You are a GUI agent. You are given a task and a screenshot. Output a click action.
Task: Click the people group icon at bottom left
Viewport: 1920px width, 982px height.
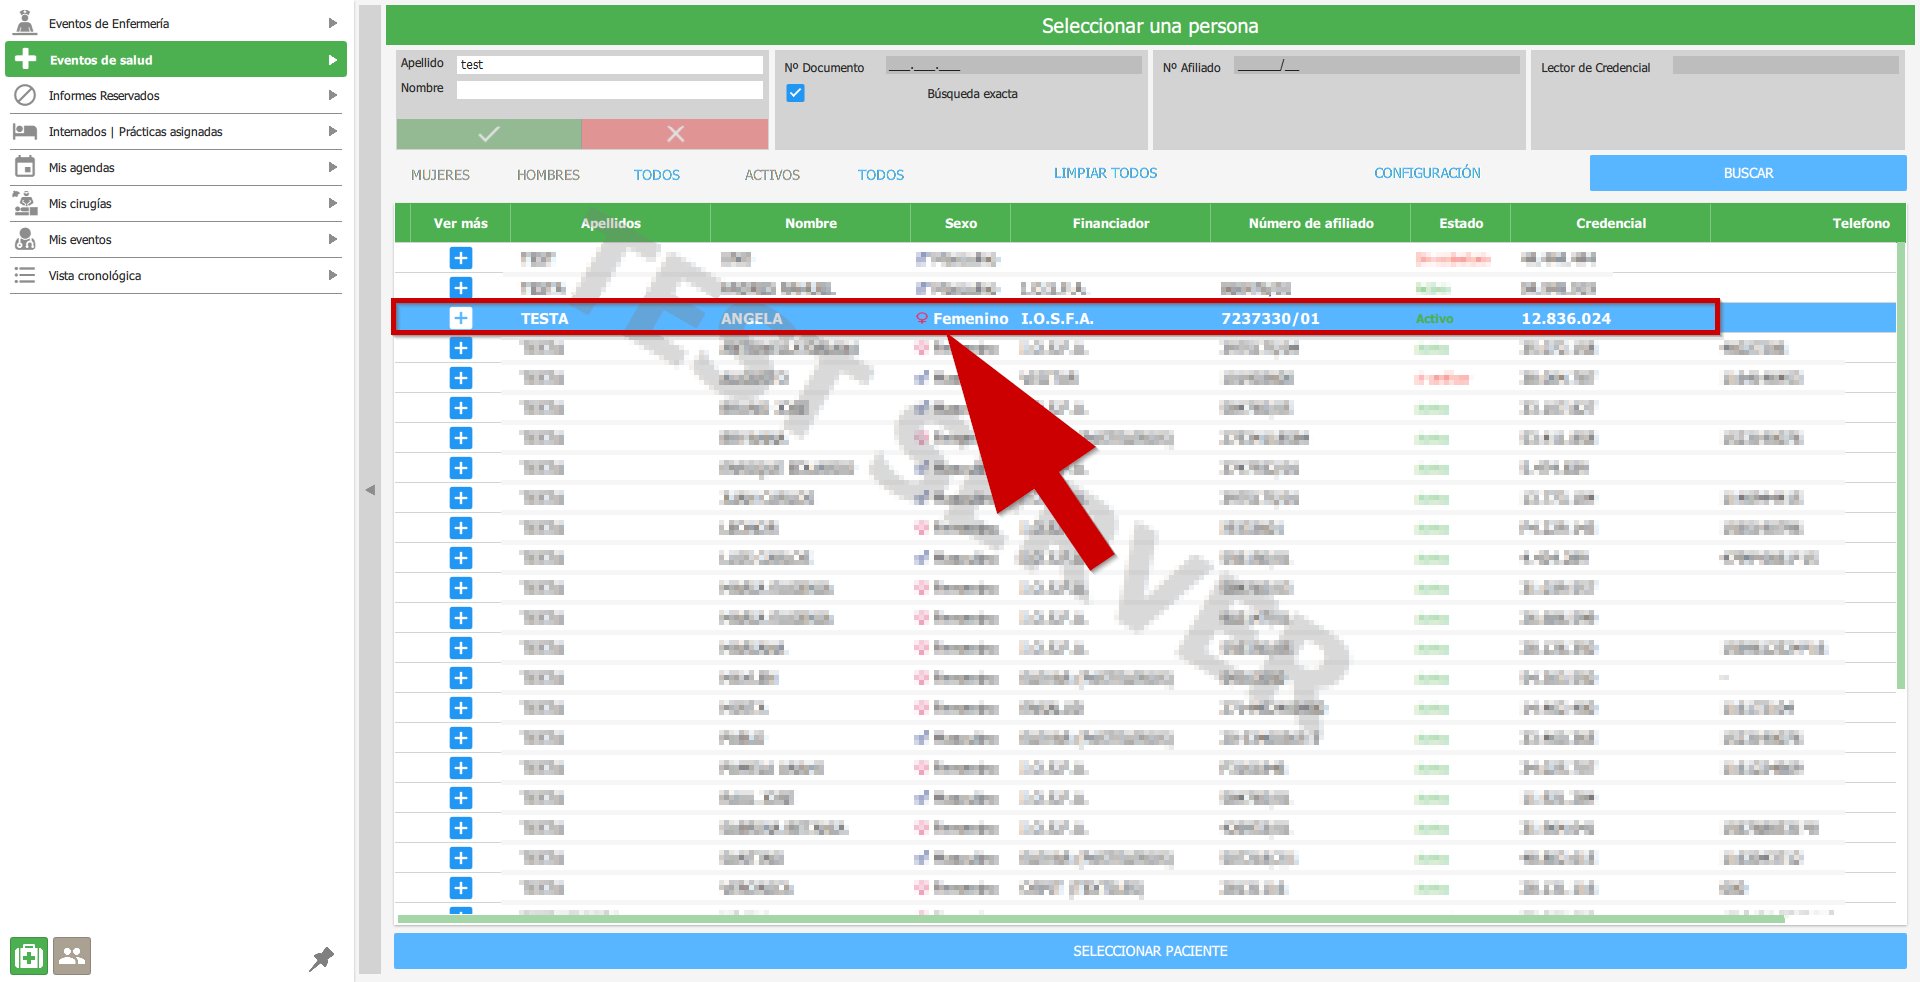click(72, 956)
